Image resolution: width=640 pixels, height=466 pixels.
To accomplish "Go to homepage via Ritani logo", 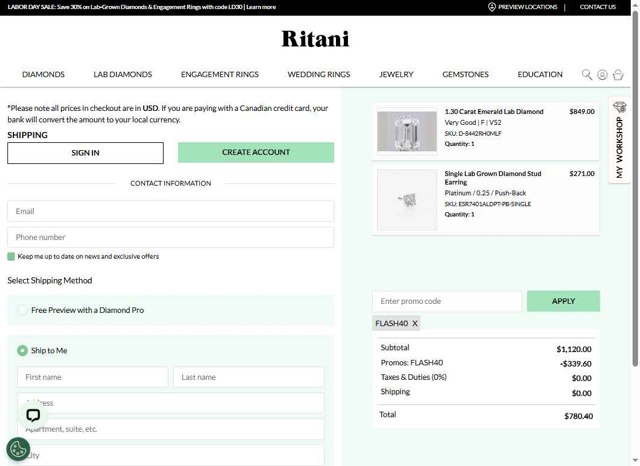I will point(315,39).
